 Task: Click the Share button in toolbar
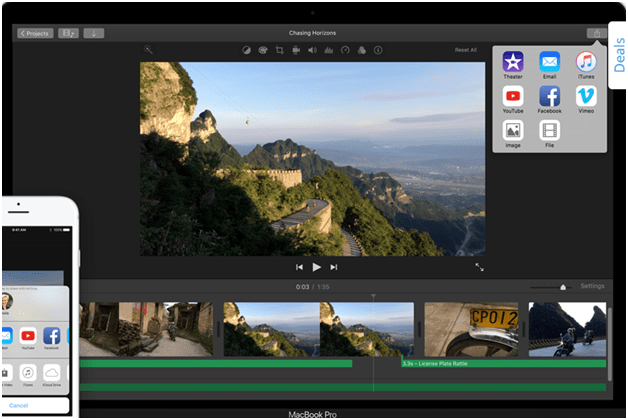point(597,33)
